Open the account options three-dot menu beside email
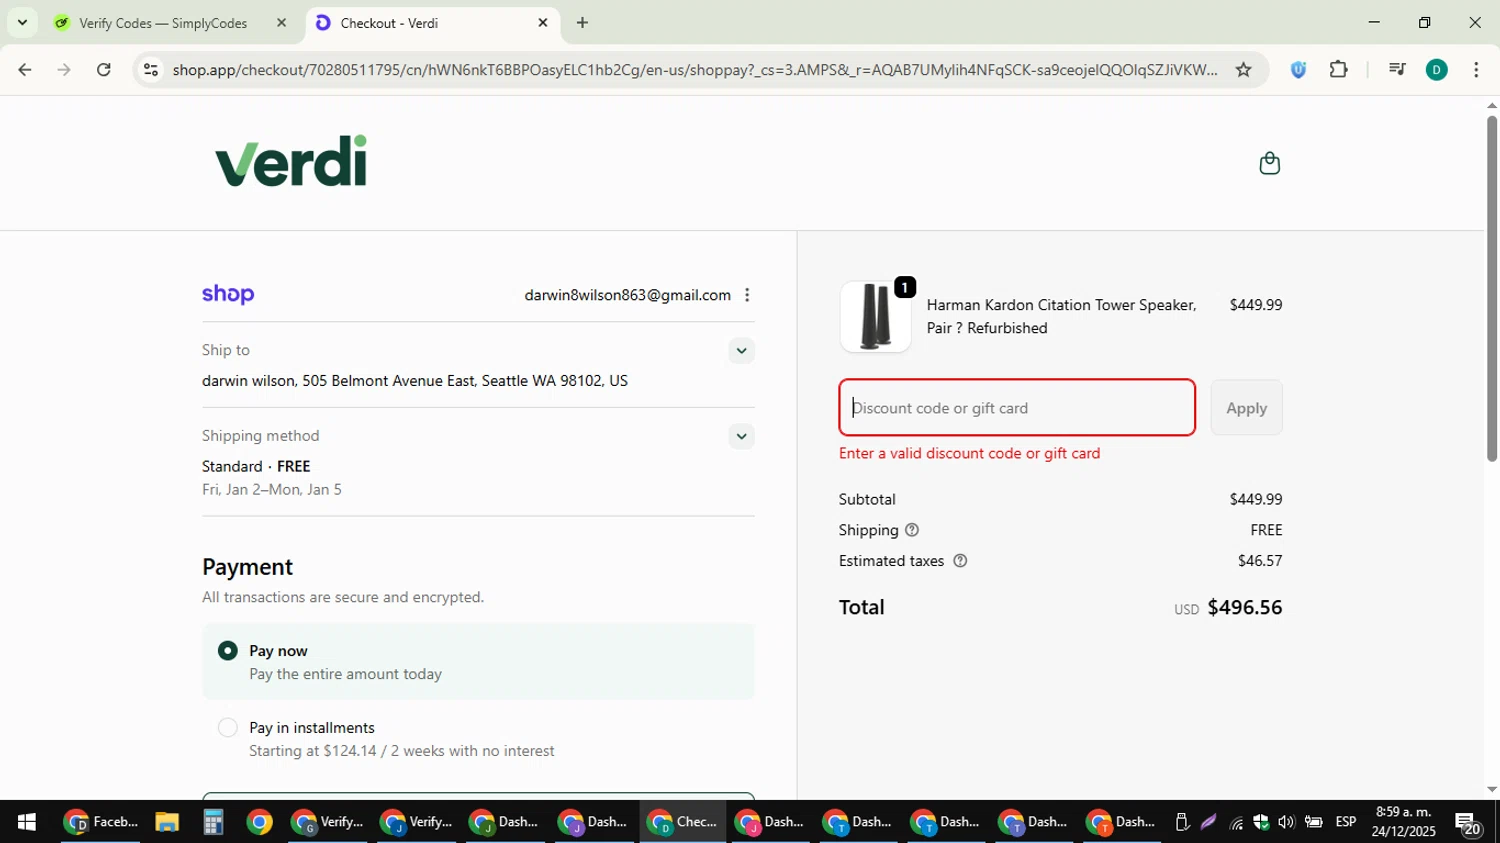1500x843 pixels. (747, 295)
